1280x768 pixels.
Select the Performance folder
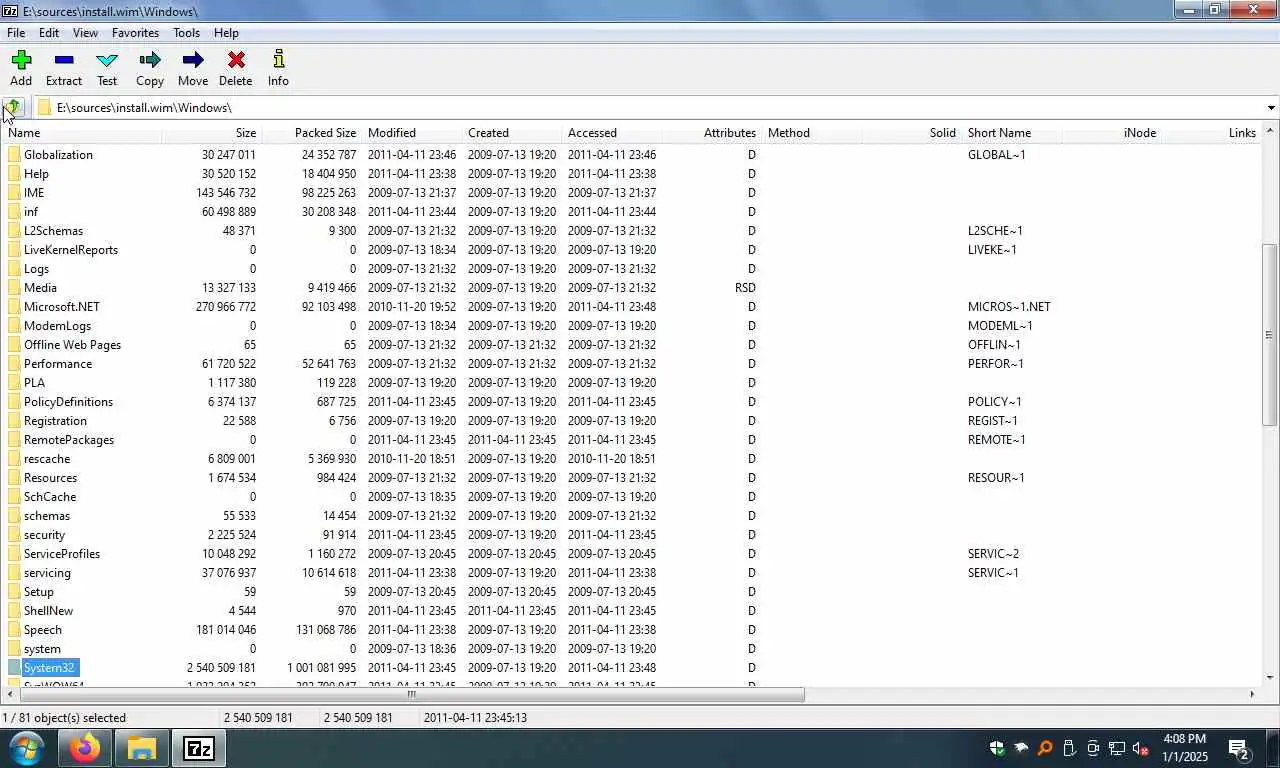tap(58, 364)
